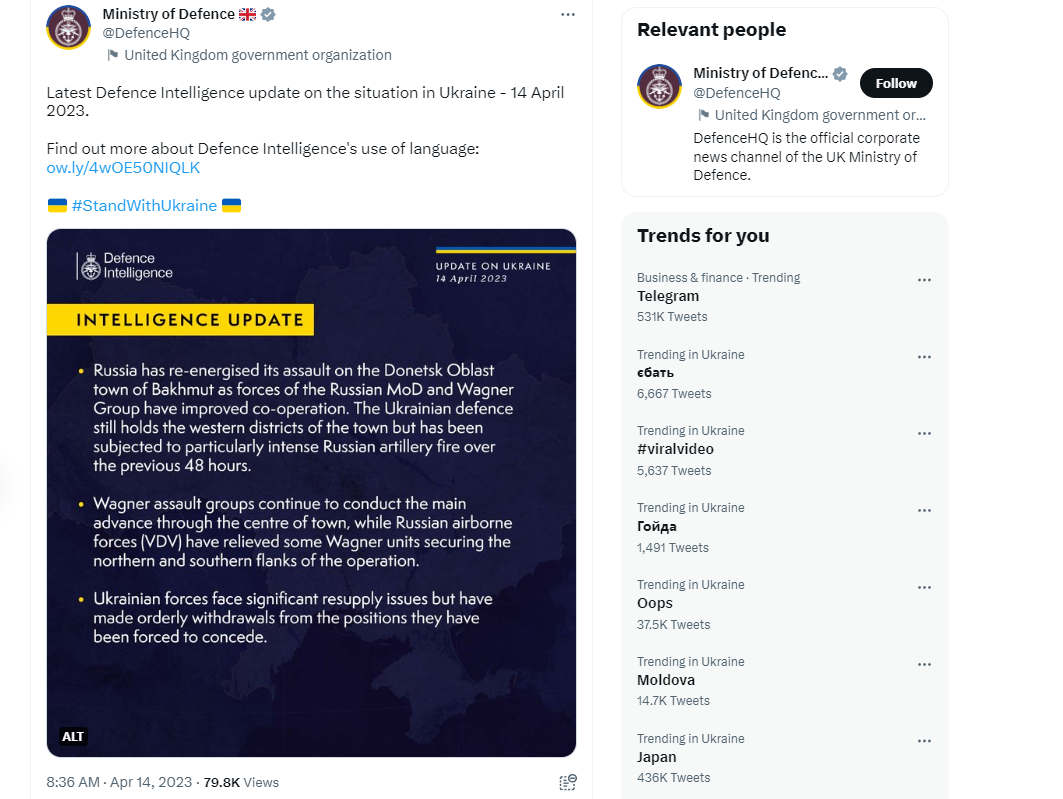Click the avatar in Relevant people panel
The image size is (1063, 799).
tap(659, 86)
